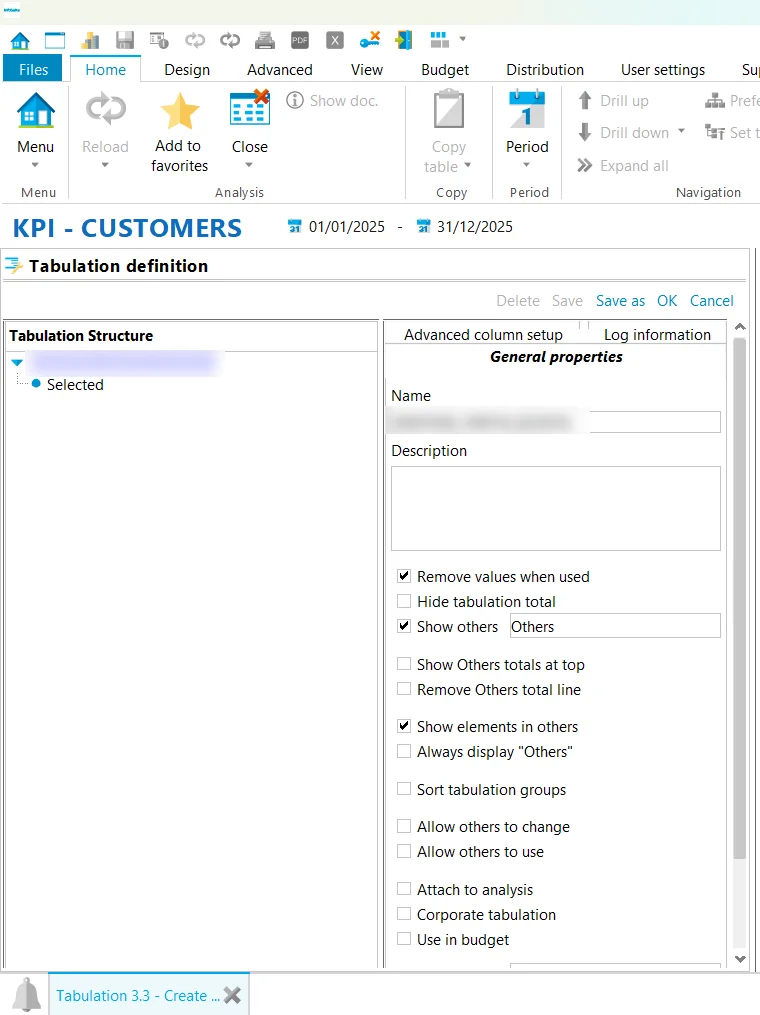Open Advanced column setup tab
Image resolution: width=760 pixels, height=1015 pixels.
click(483, 335)
